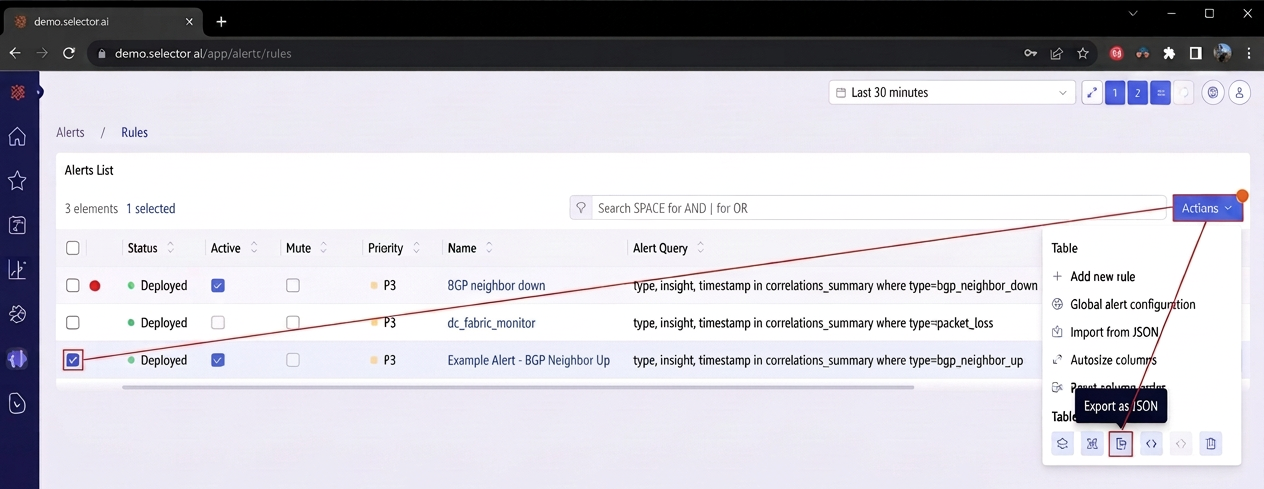Tick the select-all checkbox in table header
This screenshot has width=1264, height=489.
point(73,248)
